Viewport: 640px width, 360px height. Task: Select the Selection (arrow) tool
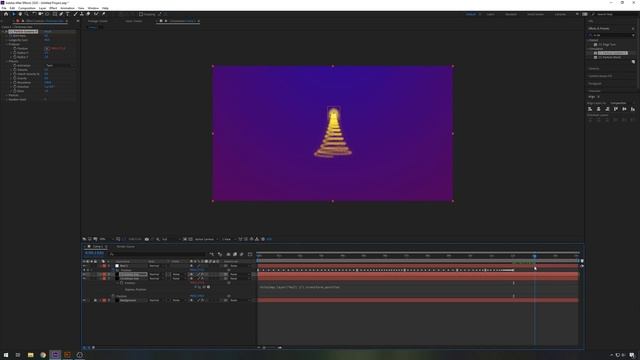(13, 14)
